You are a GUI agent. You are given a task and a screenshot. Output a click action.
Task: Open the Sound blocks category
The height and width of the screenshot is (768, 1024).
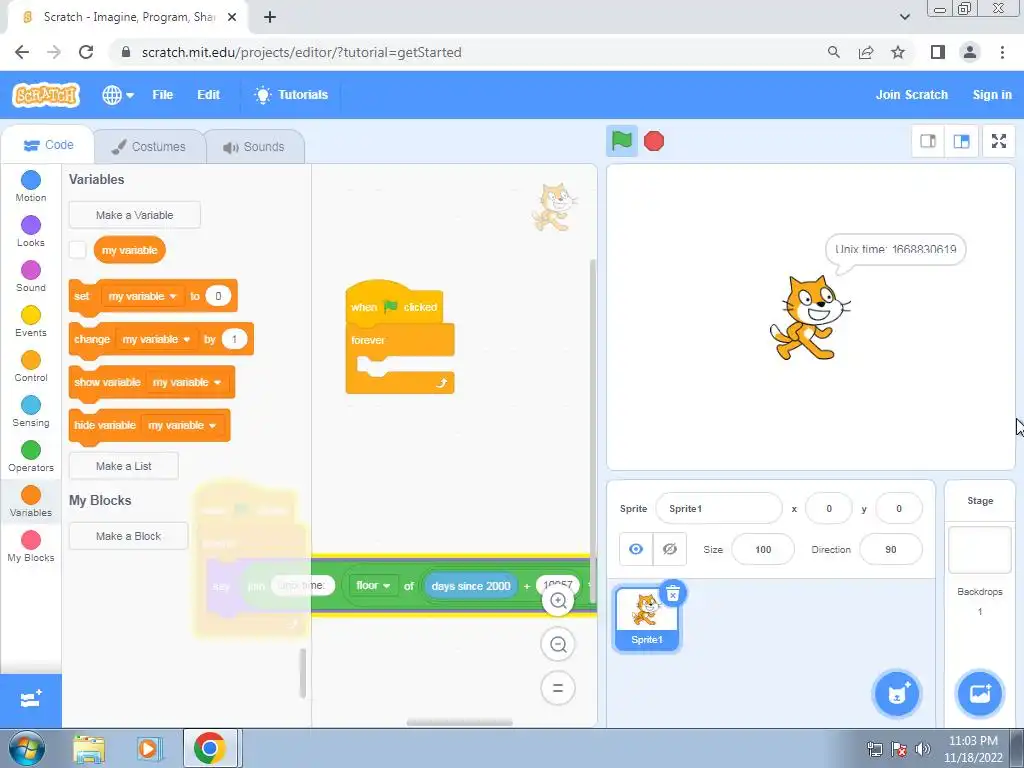(31, 276)
